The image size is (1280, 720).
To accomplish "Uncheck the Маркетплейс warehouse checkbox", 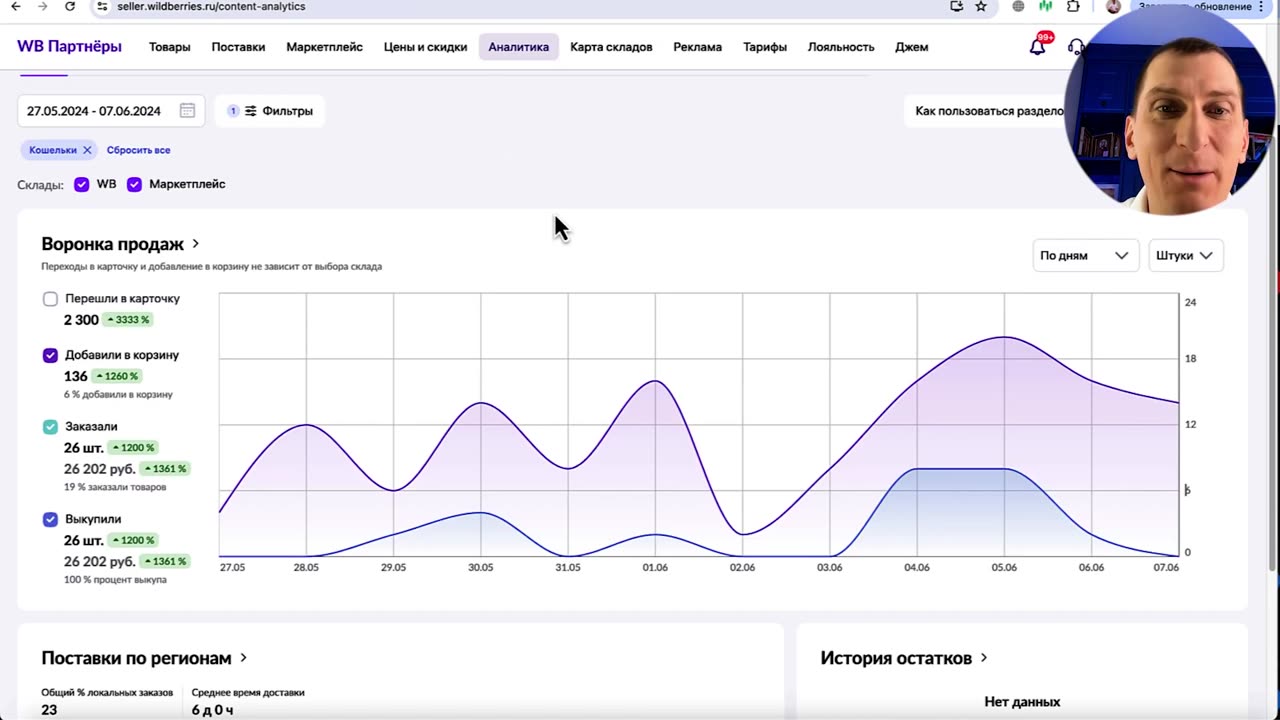I will [x=134, y=184].
